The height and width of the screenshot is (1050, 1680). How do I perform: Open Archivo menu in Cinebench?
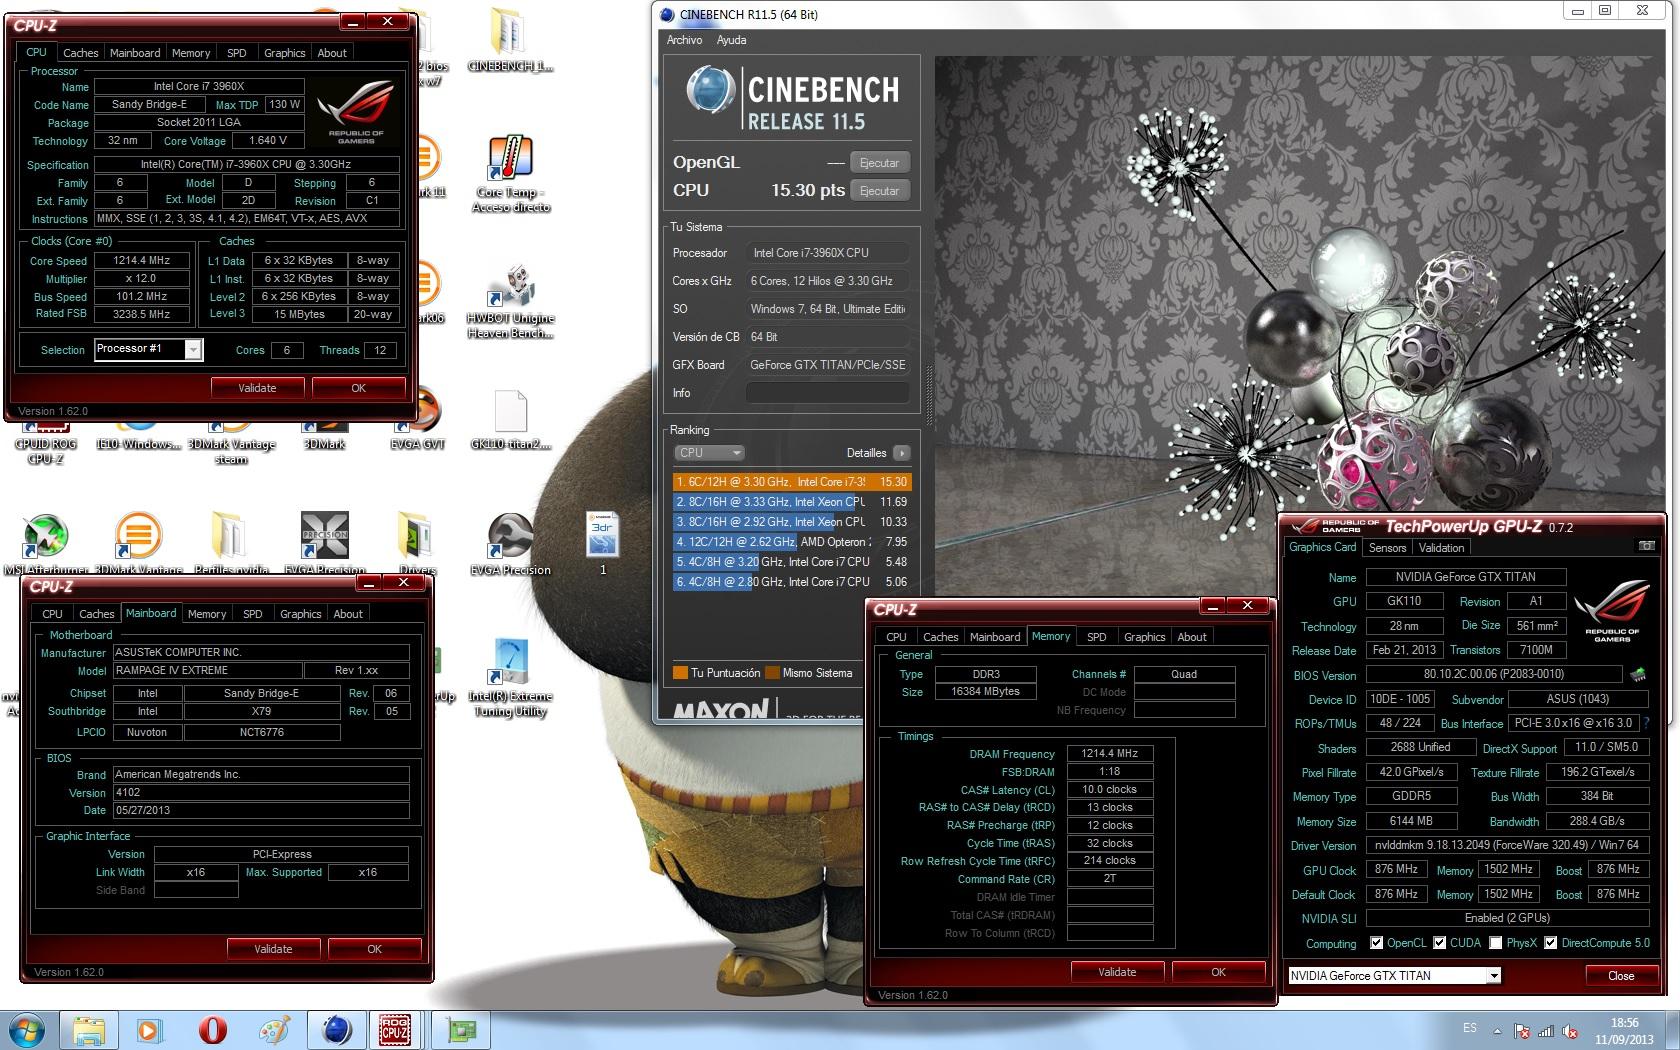point(685,40)
